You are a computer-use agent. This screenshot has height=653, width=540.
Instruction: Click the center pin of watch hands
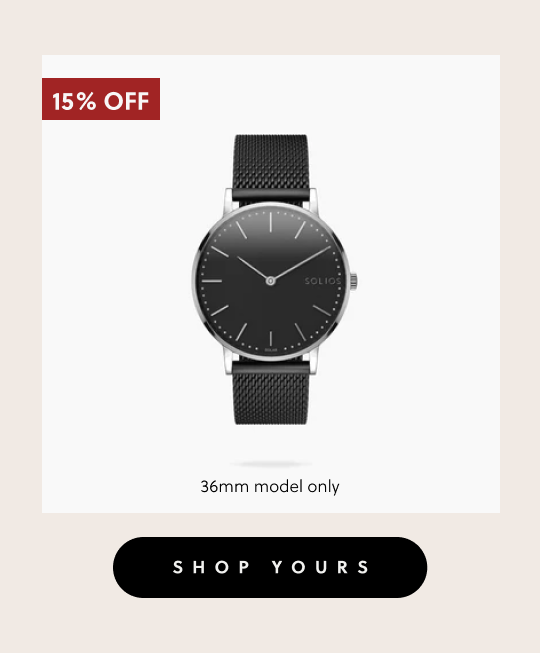point(270,281)
